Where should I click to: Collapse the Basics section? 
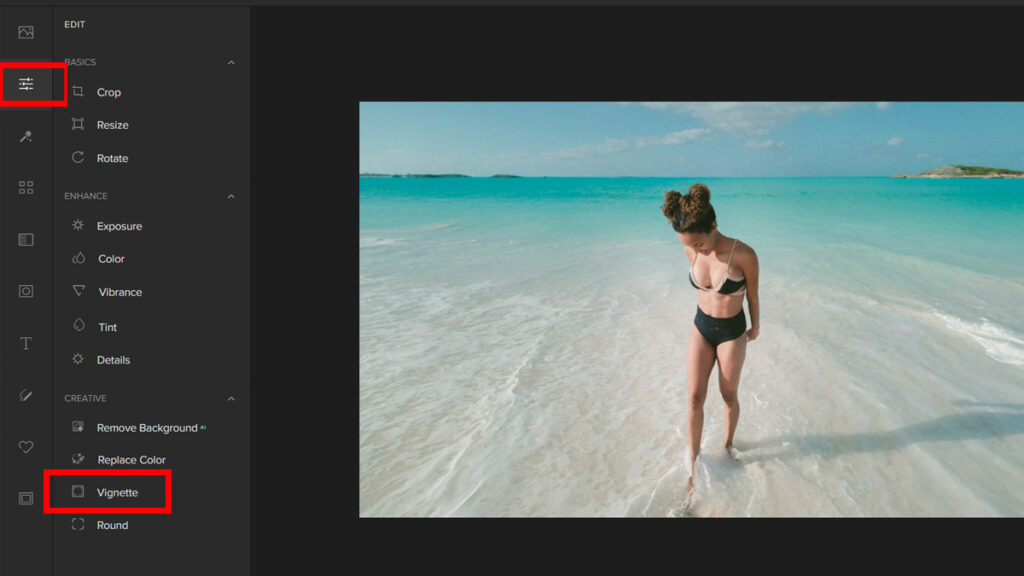tap(231, 62)
